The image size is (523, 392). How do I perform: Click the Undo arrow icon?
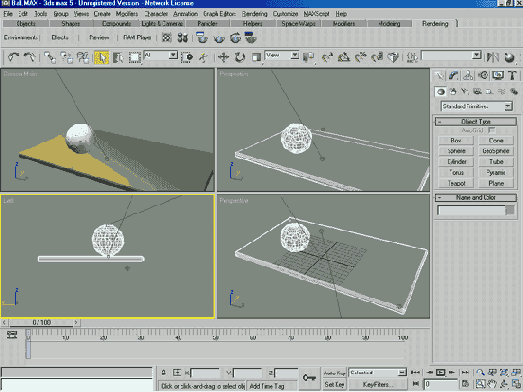(13, 57)
